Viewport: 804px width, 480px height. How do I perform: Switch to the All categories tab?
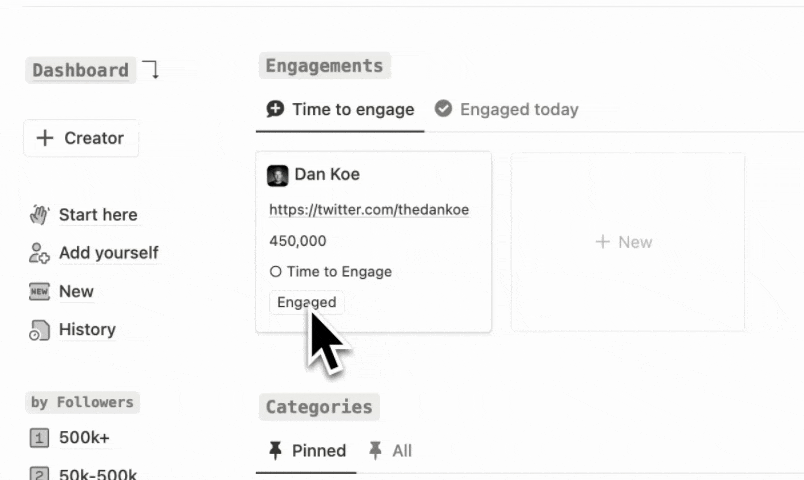tap(390, 451)
